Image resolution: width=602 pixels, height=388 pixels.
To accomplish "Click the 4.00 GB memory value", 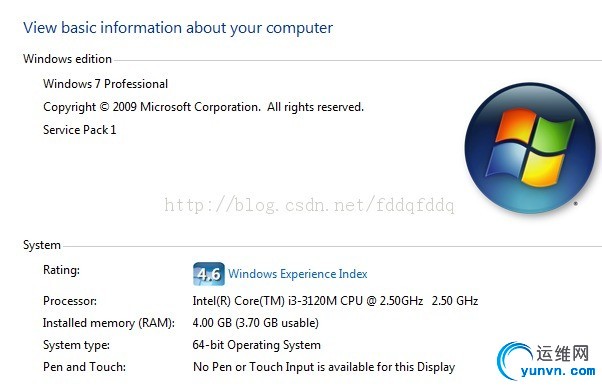I will click(255, 323).
